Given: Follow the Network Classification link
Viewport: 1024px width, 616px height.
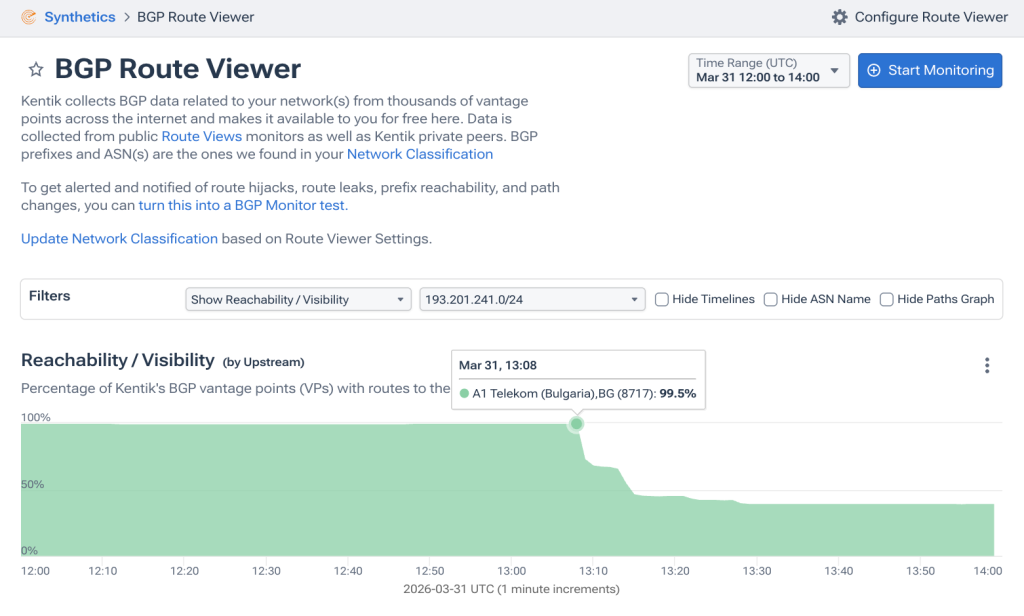Looking at the screenshot, I should 420,154.
